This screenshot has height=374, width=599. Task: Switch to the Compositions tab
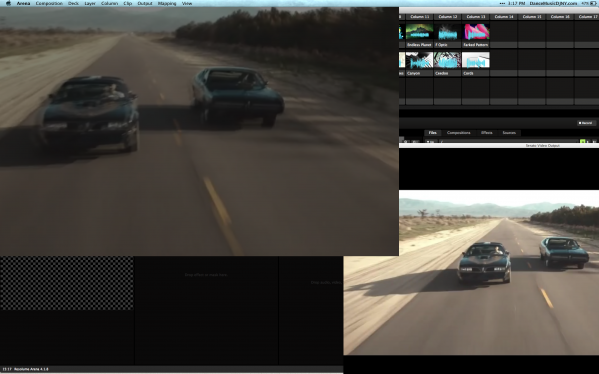(458, 133)
